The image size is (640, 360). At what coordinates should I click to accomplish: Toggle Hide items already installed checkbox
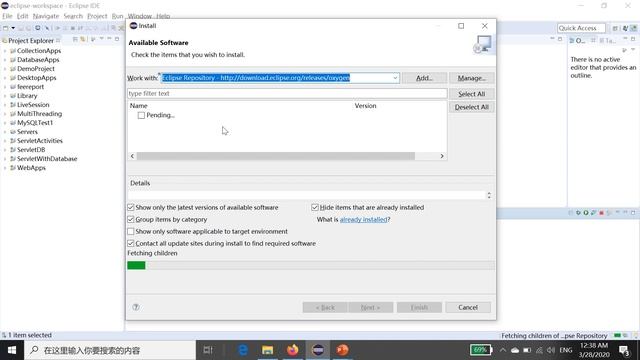tap(315, 207)
